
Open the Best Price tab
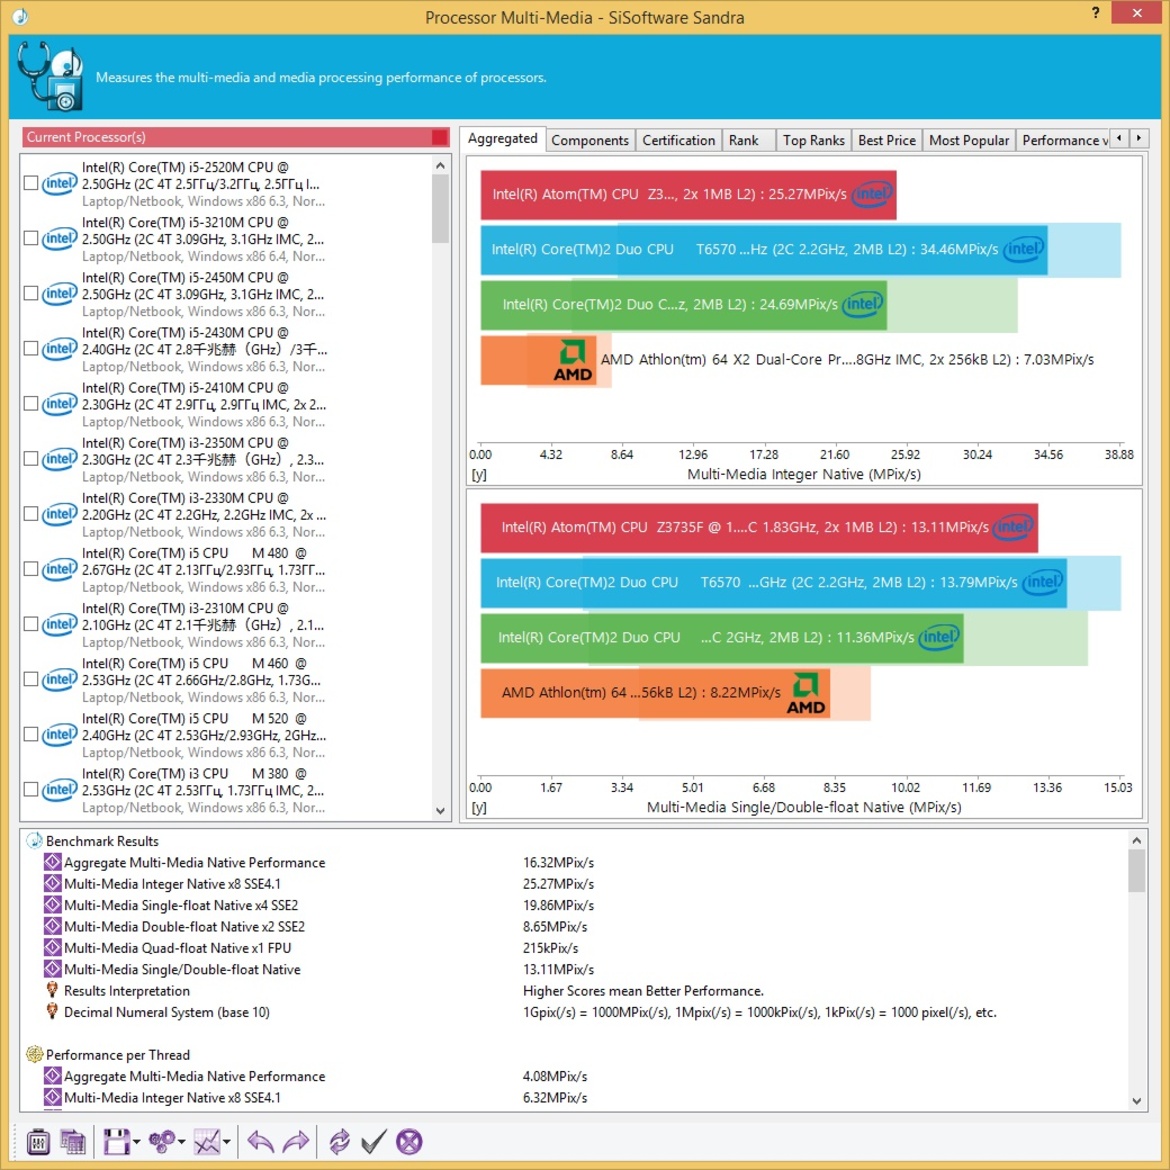point(886,140)
